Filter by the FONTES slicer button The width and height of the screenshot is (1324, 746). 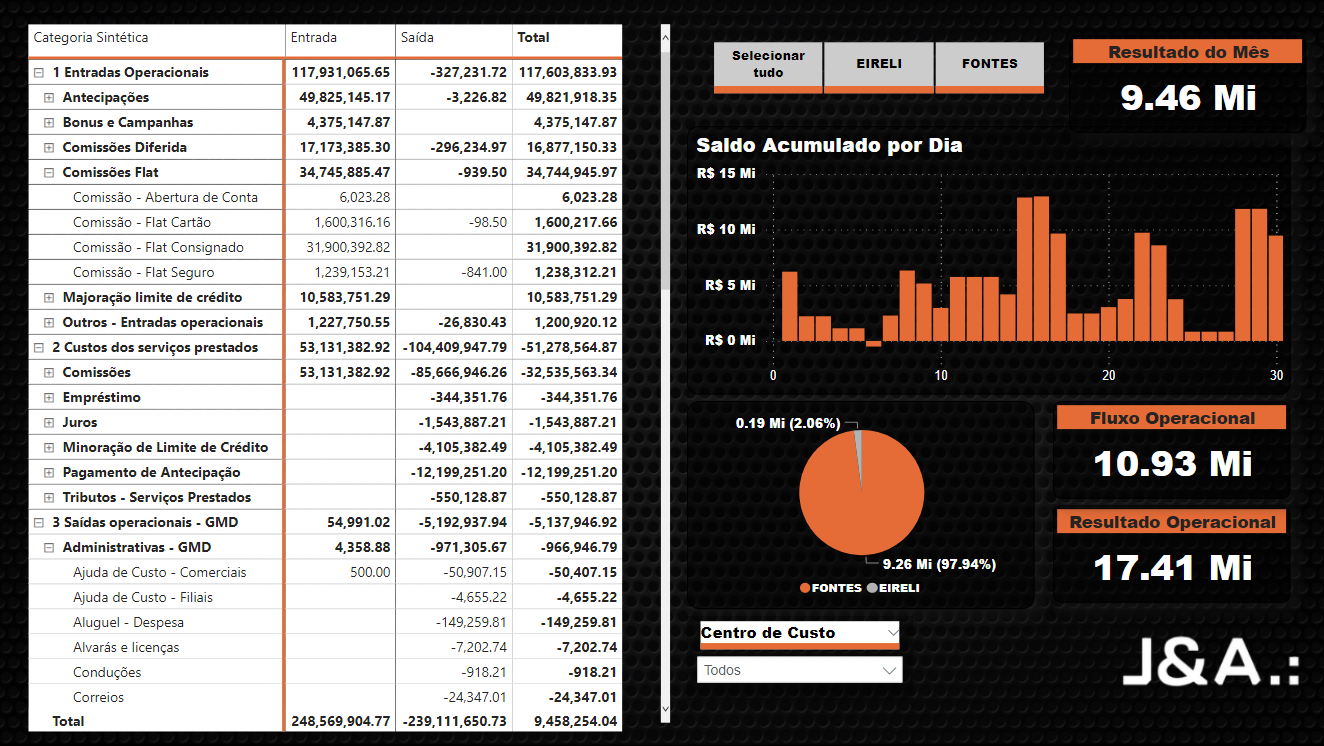tap(990, 67)
